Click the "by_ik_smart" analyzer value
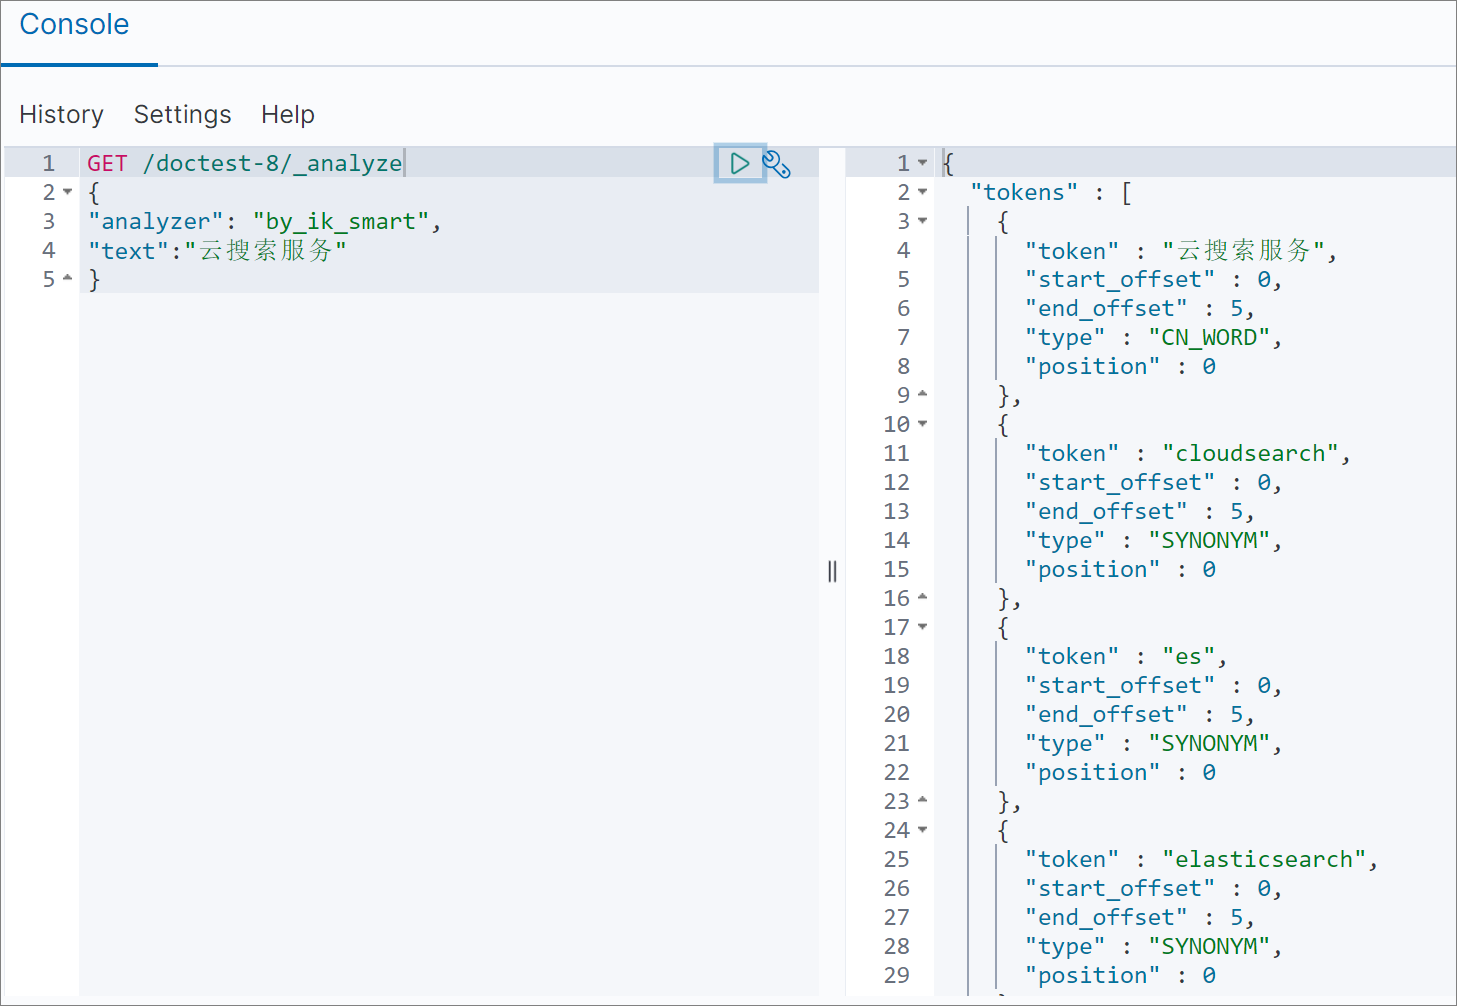Image resolution: width=1457 pixels, height=1006 pixels. [341, 221]
